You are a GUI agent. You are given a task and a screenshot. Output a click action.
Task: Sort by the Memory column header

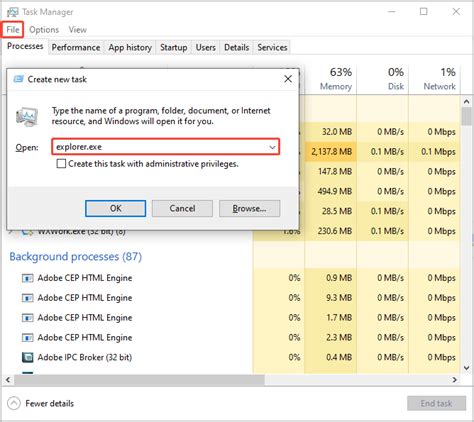[330, 79]
